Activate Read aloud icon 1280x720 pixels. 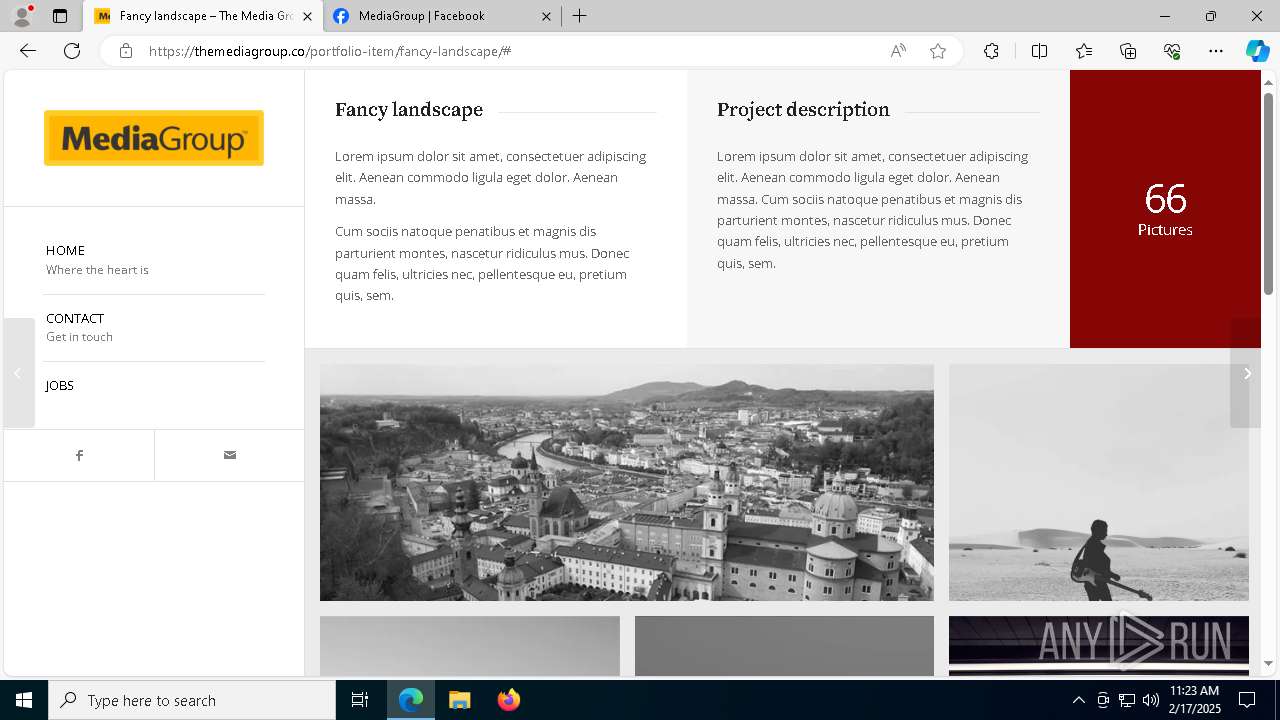pyautogui.click(x=898, y=51)
